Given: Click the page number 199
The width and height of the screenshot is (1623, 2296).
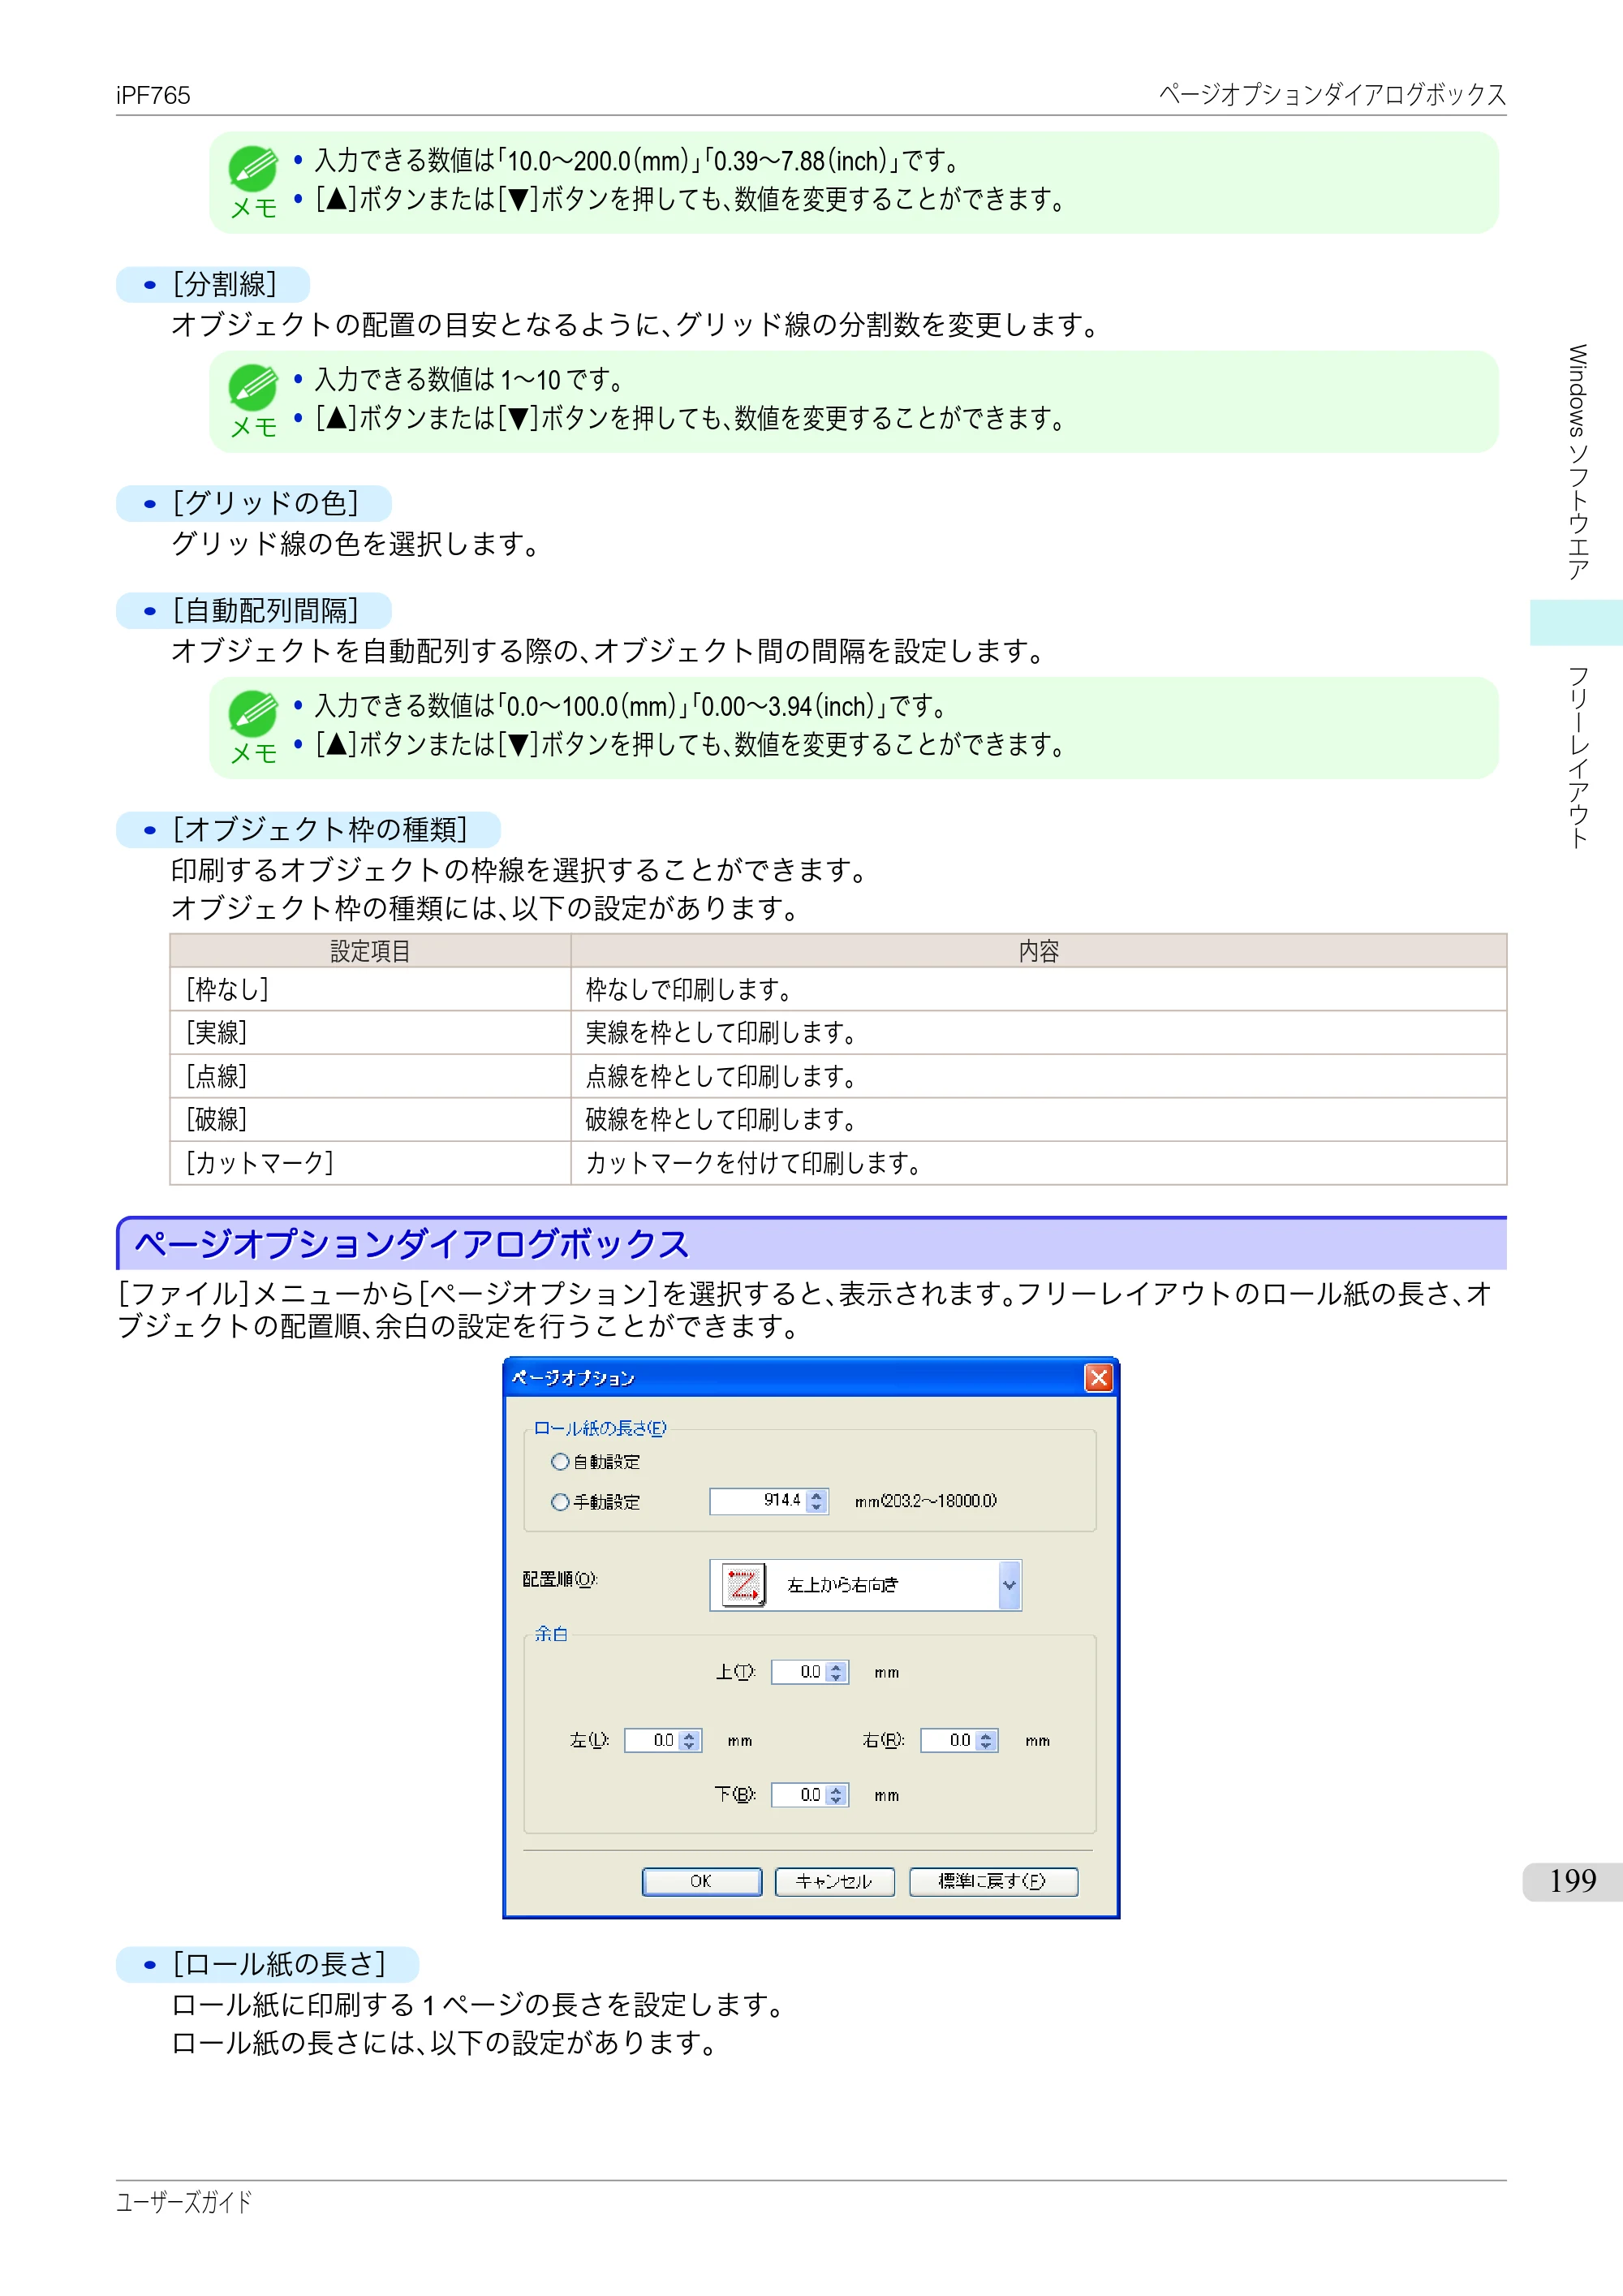Looking at the screenshot, I should pyautogui.click(x=1572, y=1881).
